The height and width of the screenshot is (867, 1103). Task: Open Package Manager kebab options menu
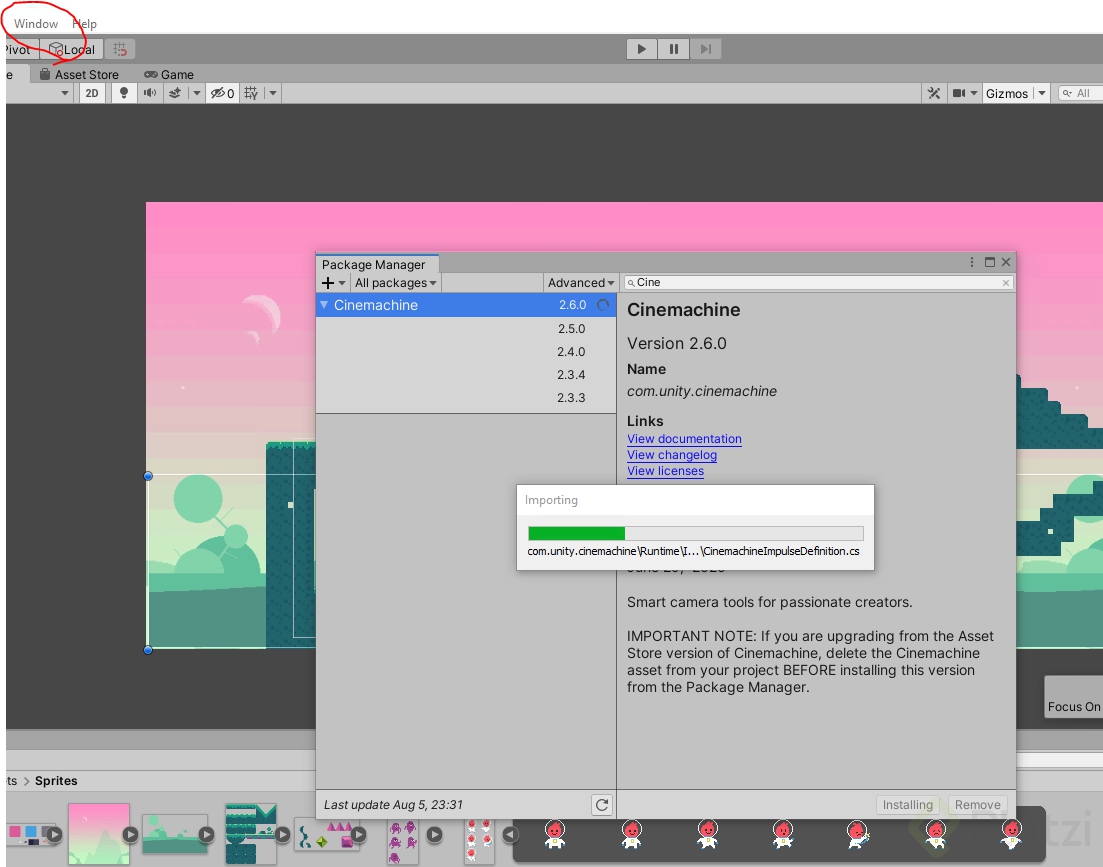pos(971,262)
